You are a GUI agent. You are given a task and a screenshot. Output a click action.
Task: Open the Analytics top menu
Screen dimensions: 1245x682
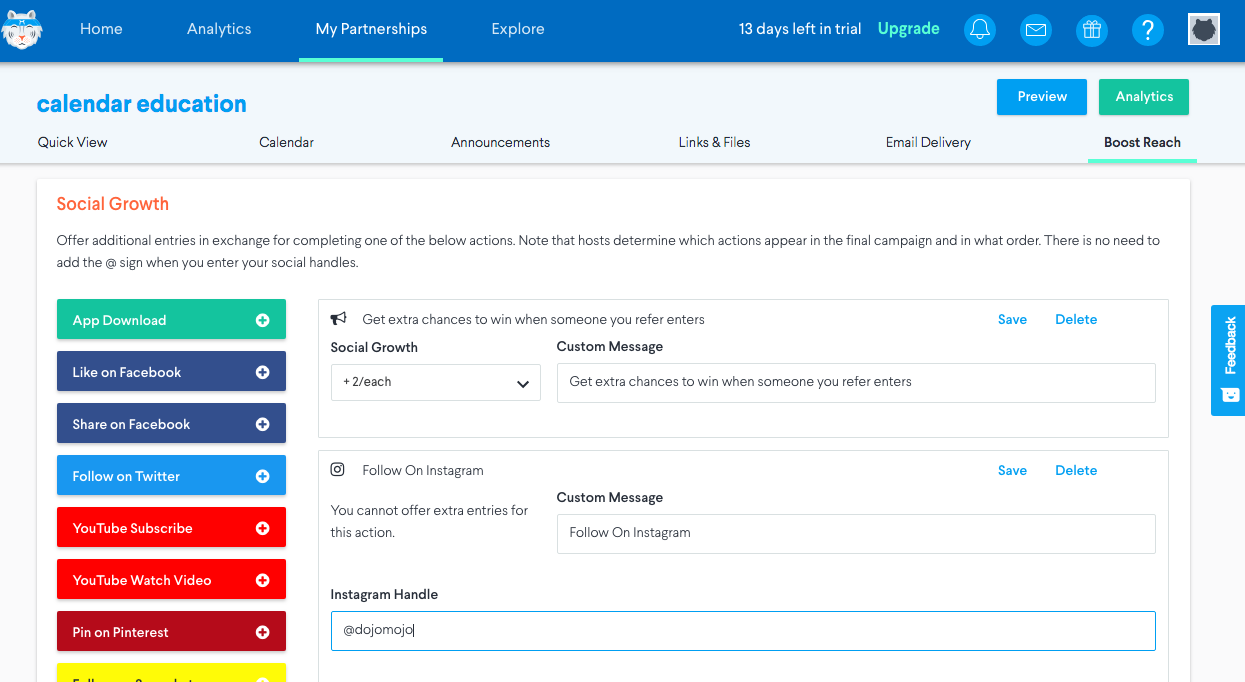[219, 29]
